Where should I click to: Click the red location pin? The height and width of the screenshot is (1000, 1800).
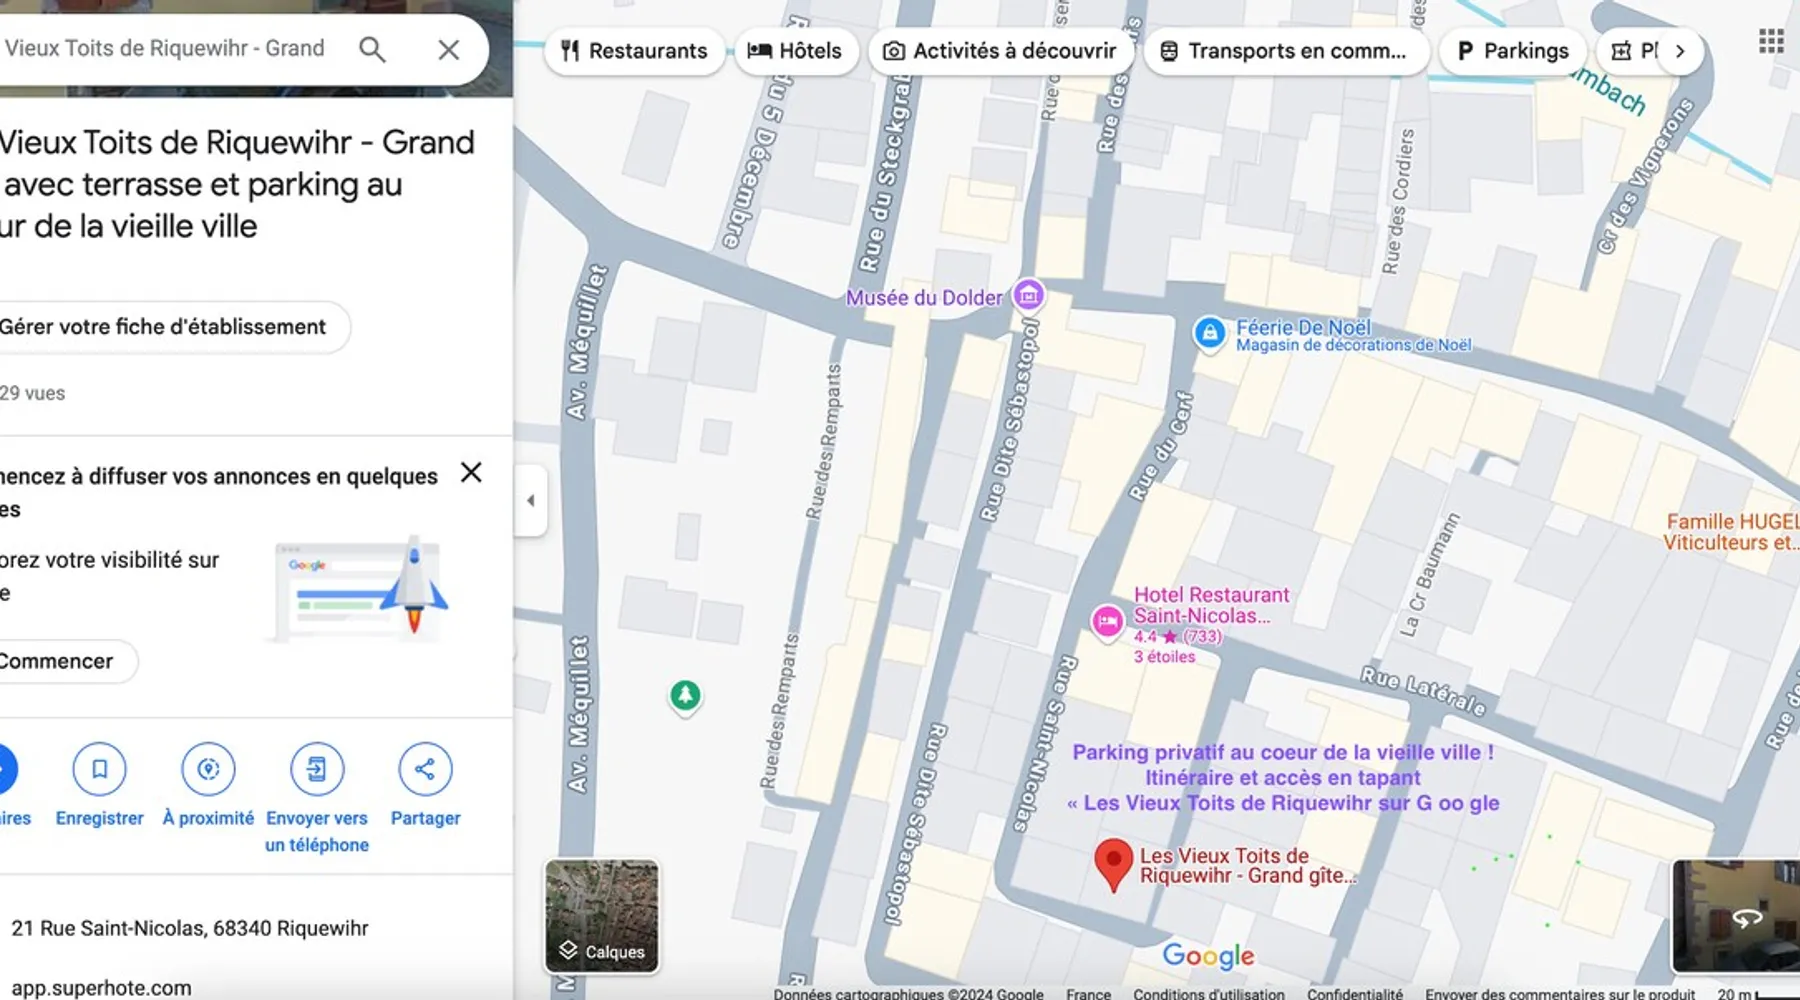(x=1113, y=864)
